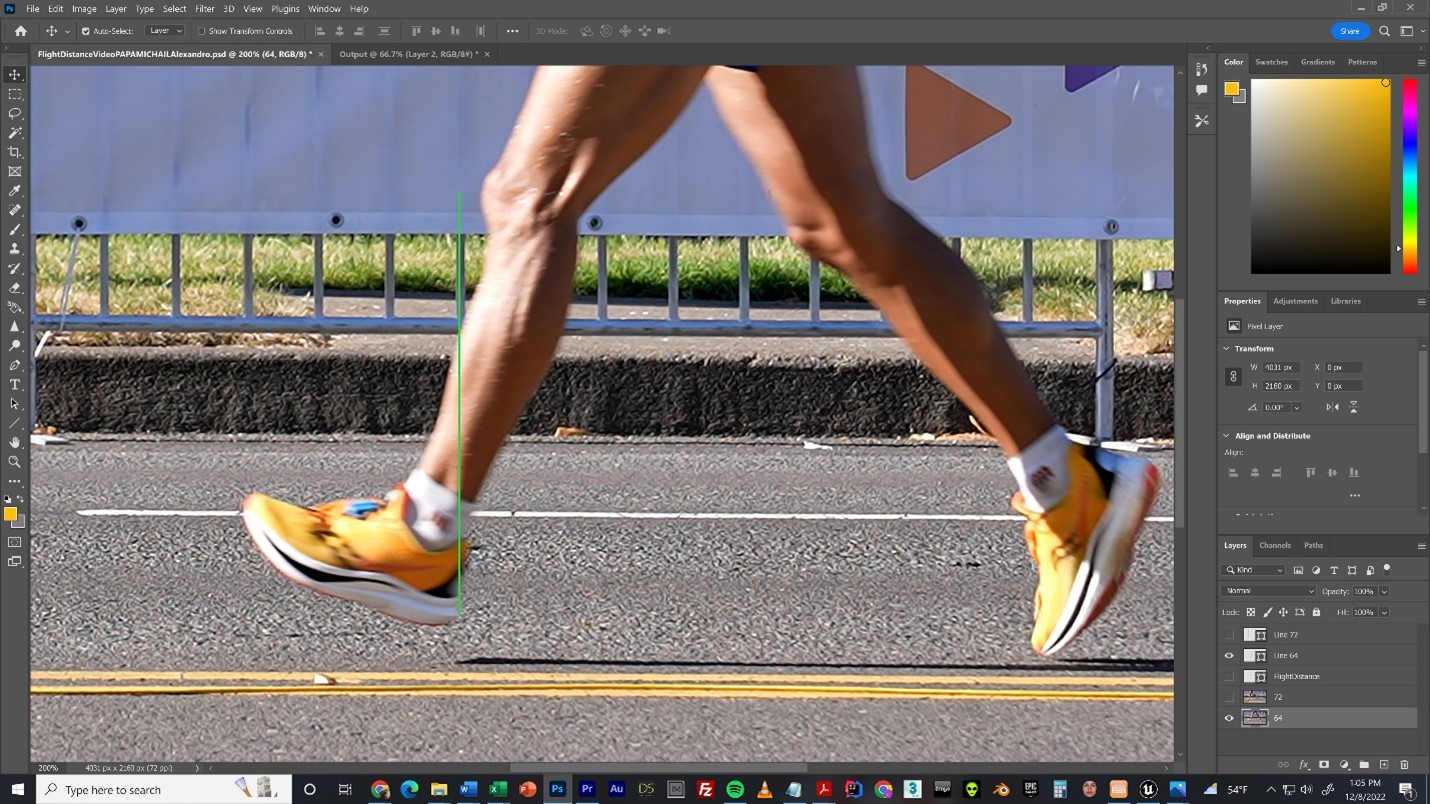
Task: Open the Normal blend mode dropdown
Action: (1269, 591)
